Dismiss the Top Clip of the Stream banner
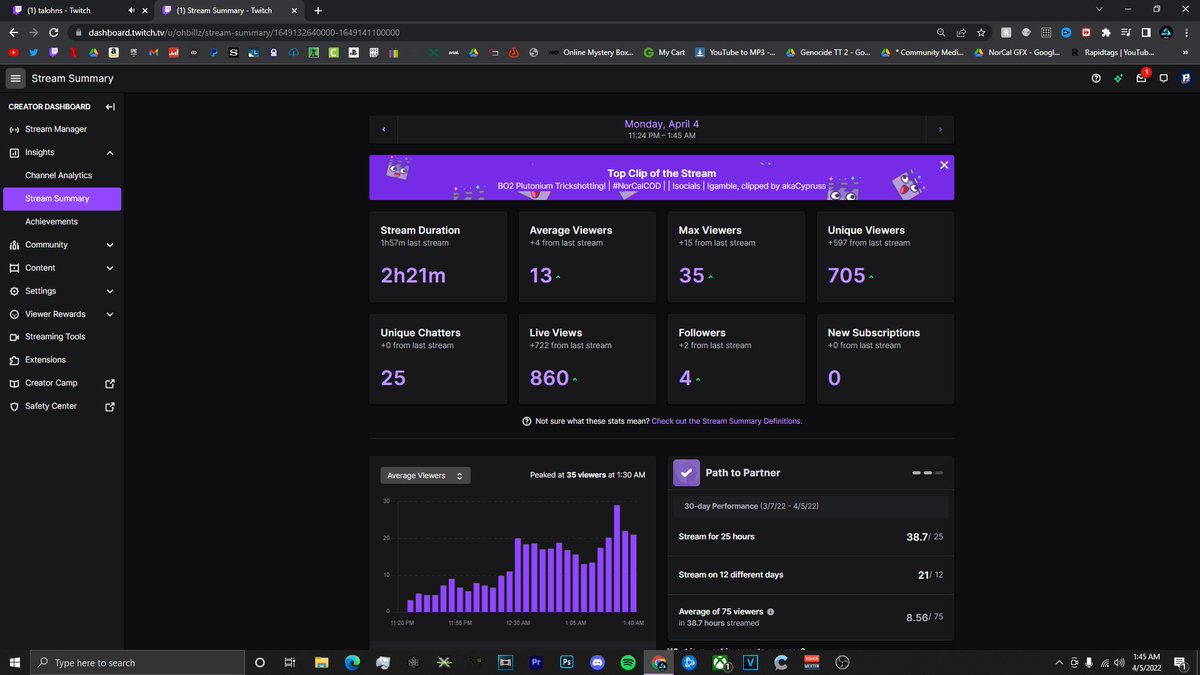 (944, 165)
